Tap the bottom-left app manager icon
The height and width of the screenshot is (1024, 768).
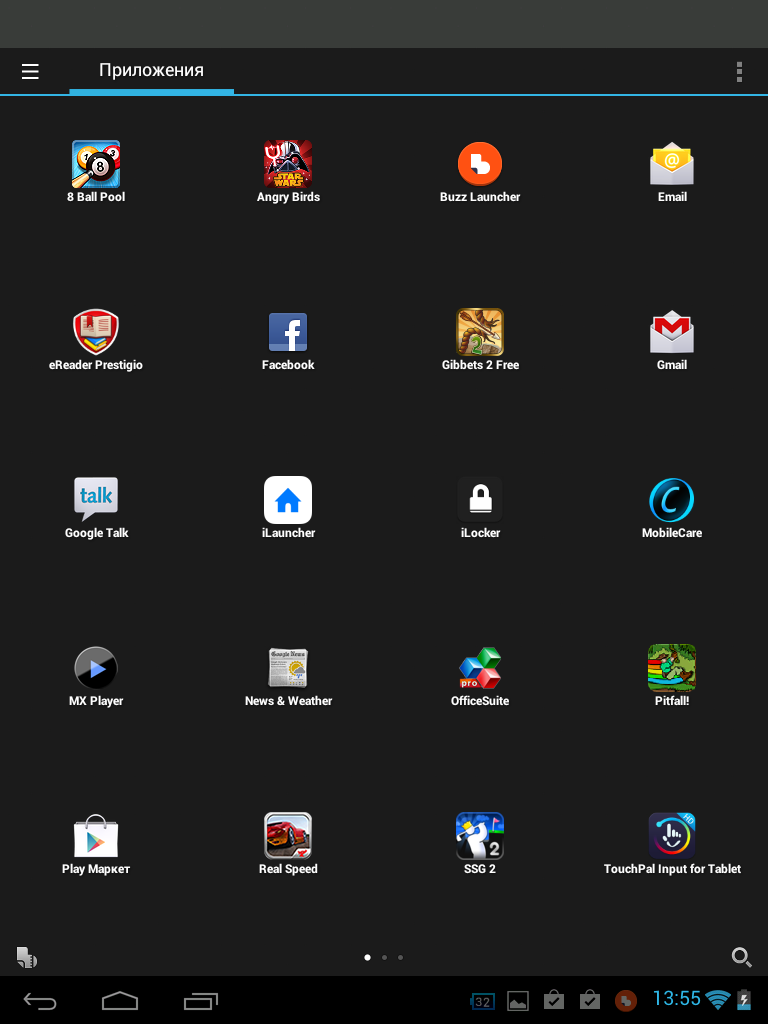26,957
